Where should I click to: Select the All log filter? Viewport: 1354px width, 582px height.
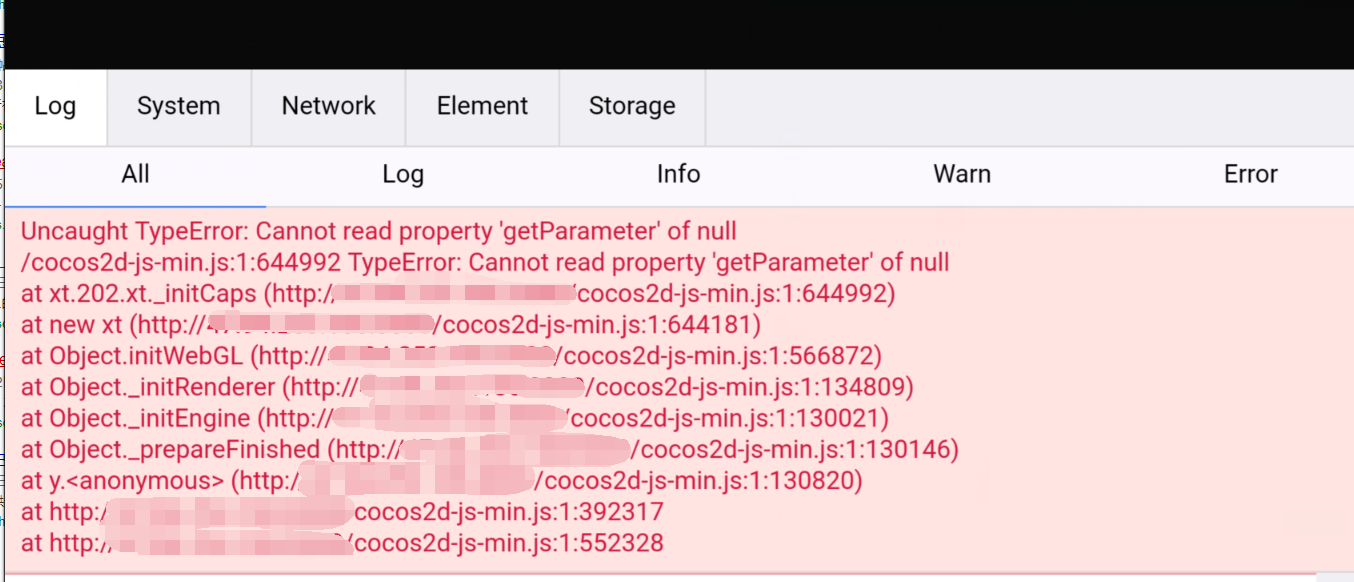click(x=135, y=174)
